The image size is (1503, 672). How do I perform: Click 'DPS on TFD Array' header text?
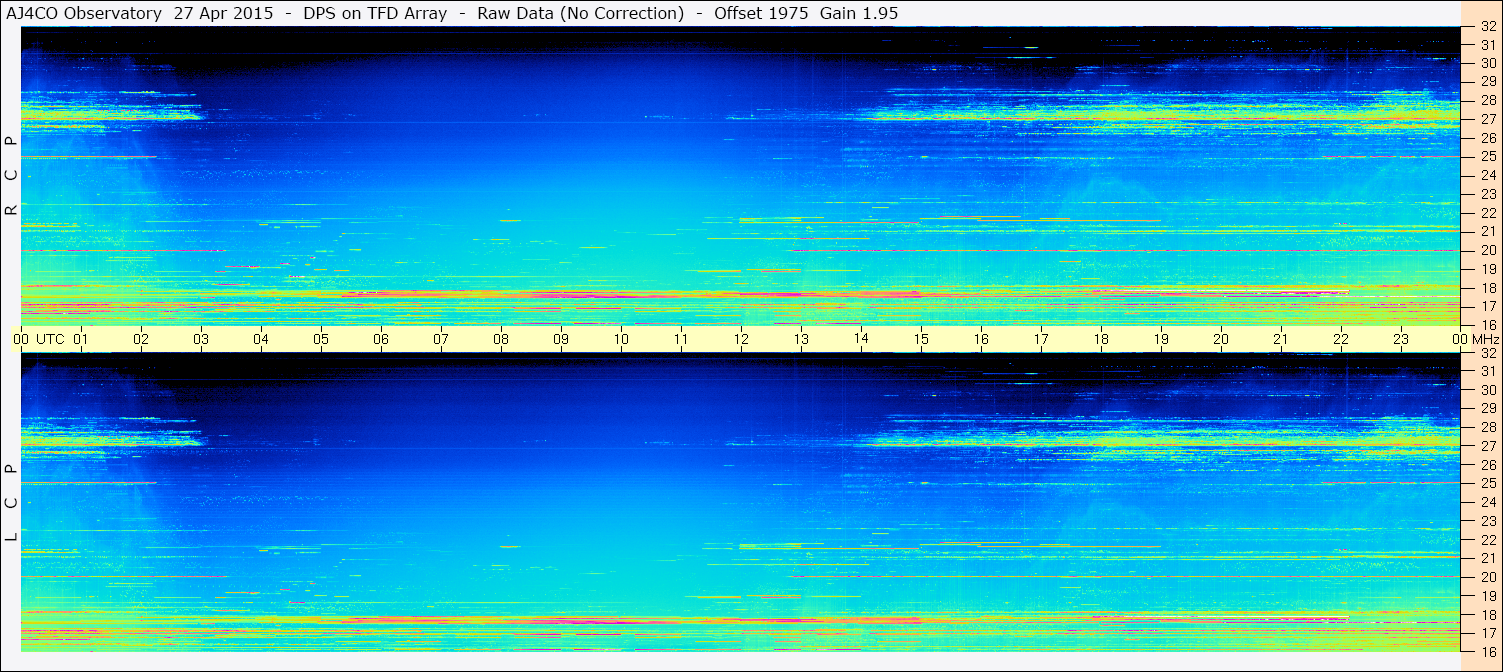[x=375, y=13]
